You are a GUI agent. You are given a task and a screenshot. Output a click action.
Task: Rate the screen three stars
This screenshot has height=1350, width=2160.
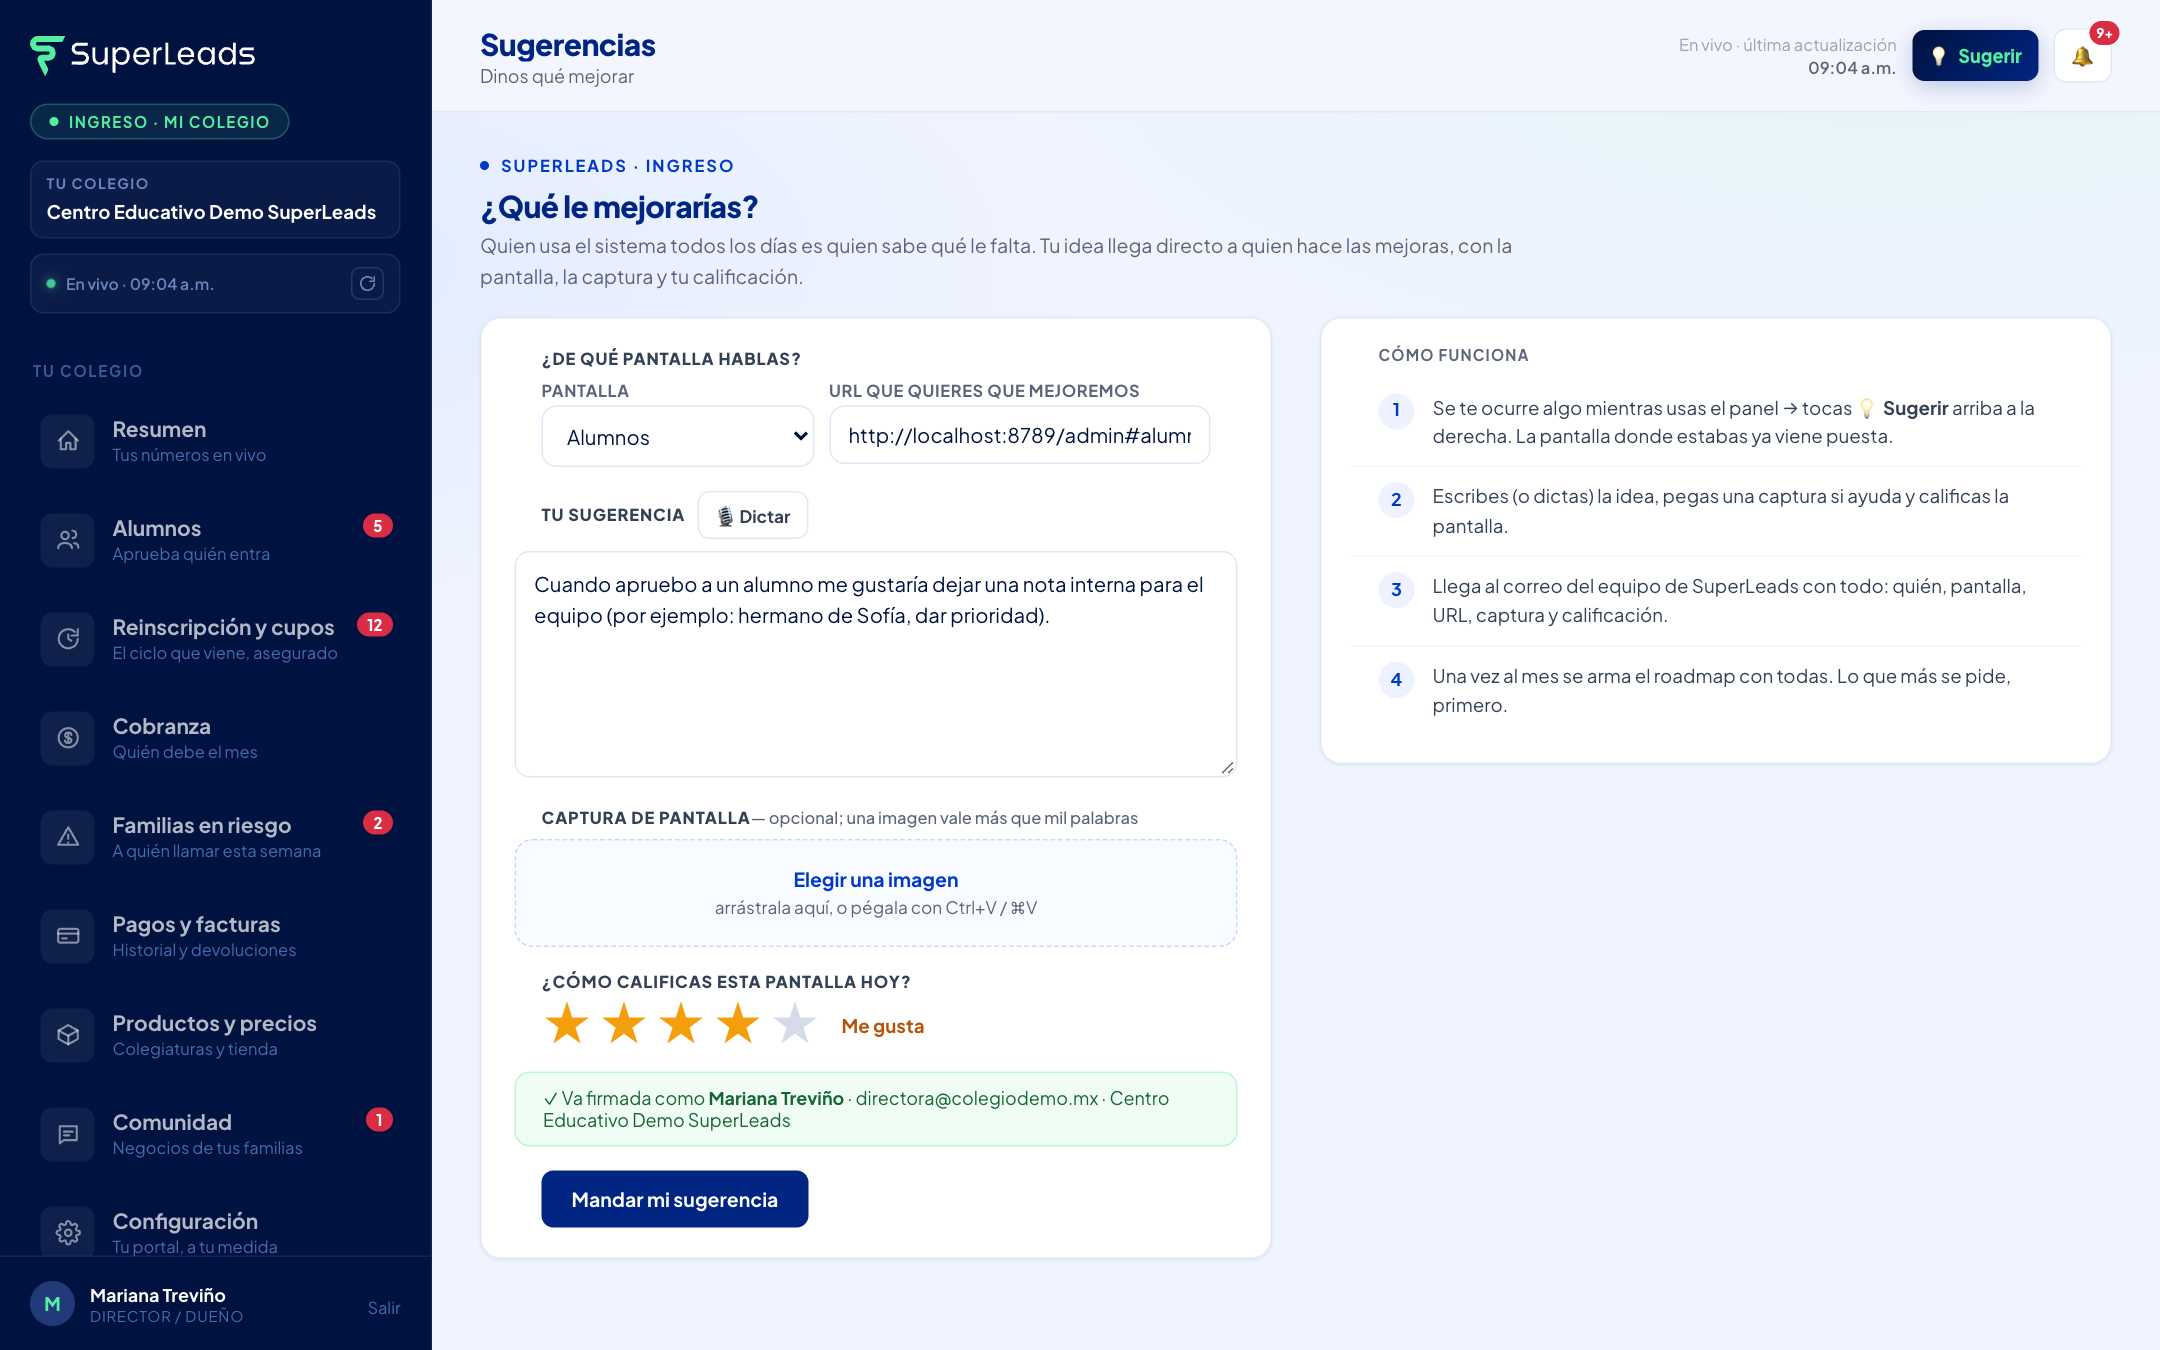pyautogui.click(x=681, y=1024)
